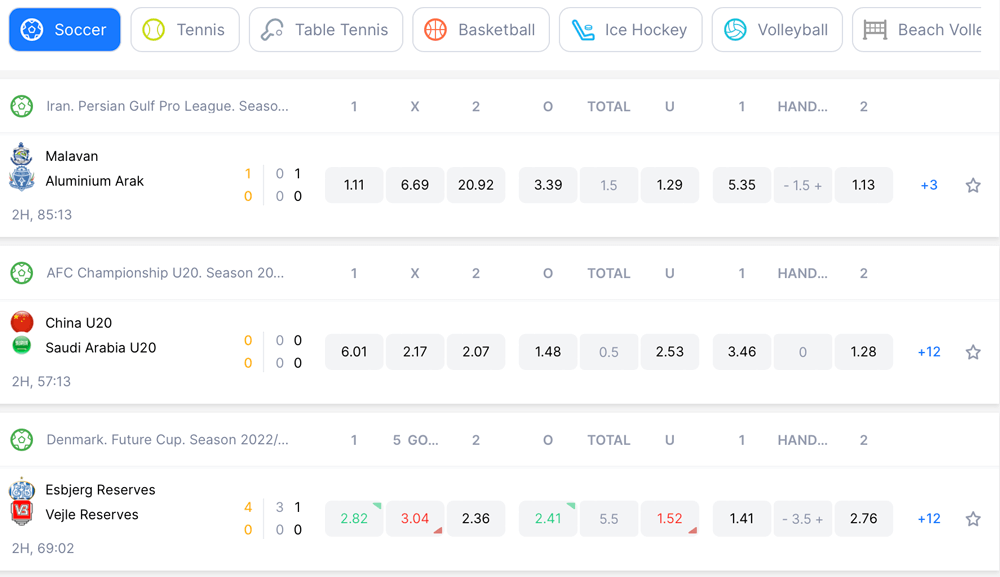Click the Denmark Future Cup league soccer icon

22,440
